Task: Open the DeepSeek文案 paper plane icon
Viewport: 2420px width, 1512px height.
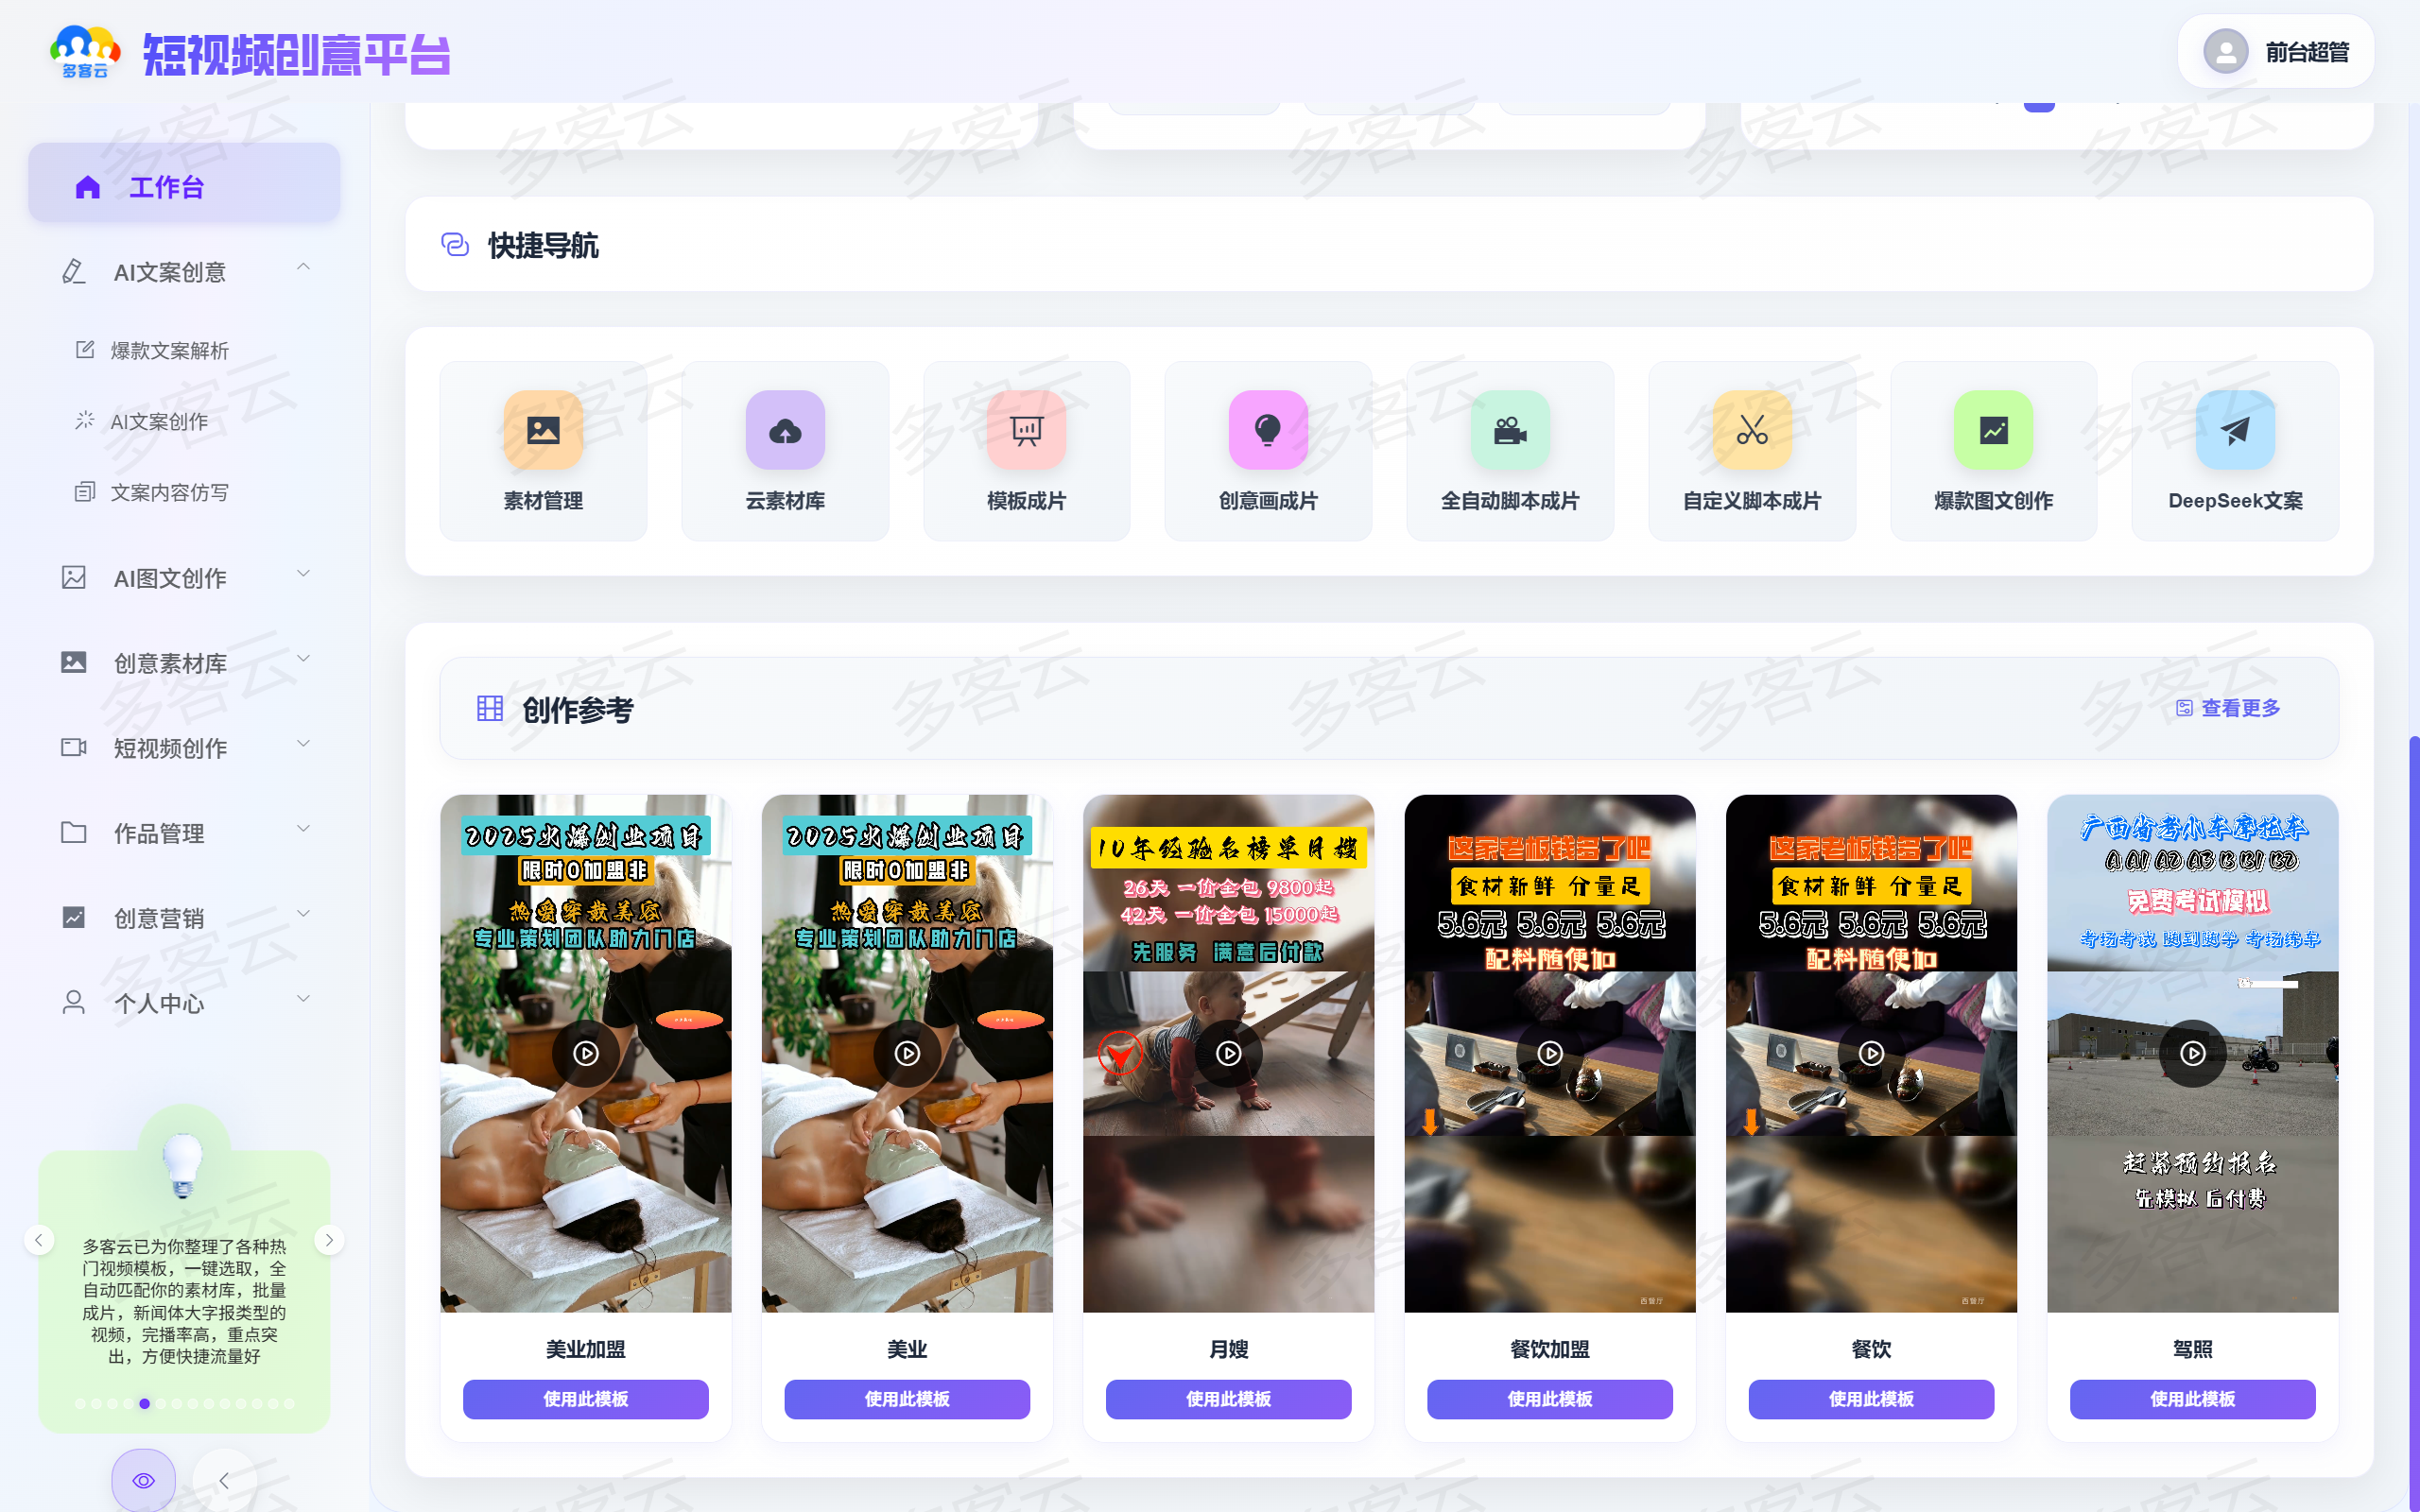Action: click(x=2235, y=430)
